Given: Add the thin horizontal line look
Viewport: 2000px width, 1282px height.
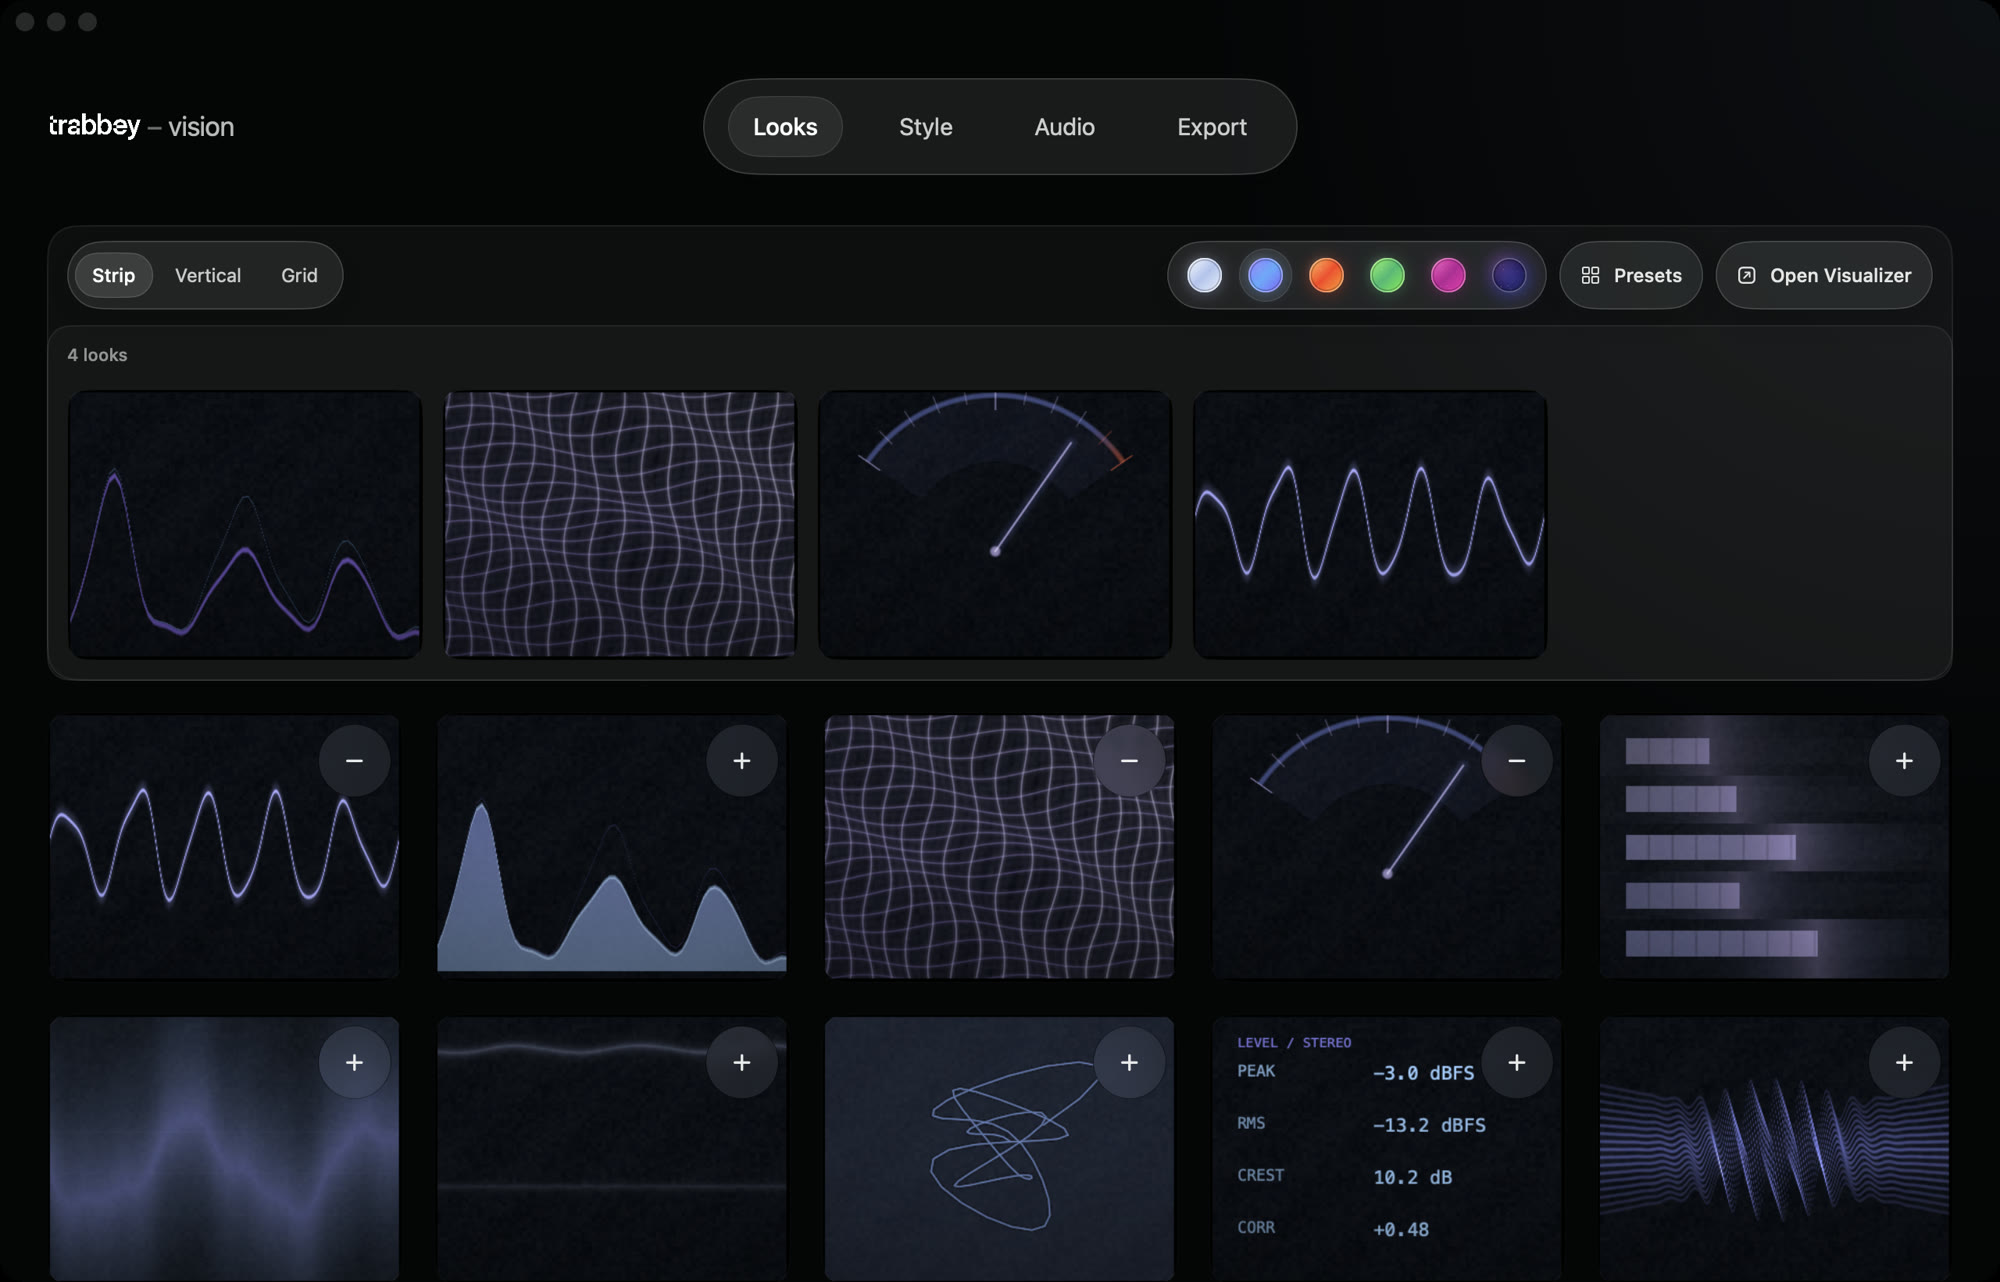Looking at the screenshot, I should coord(741,1062).
